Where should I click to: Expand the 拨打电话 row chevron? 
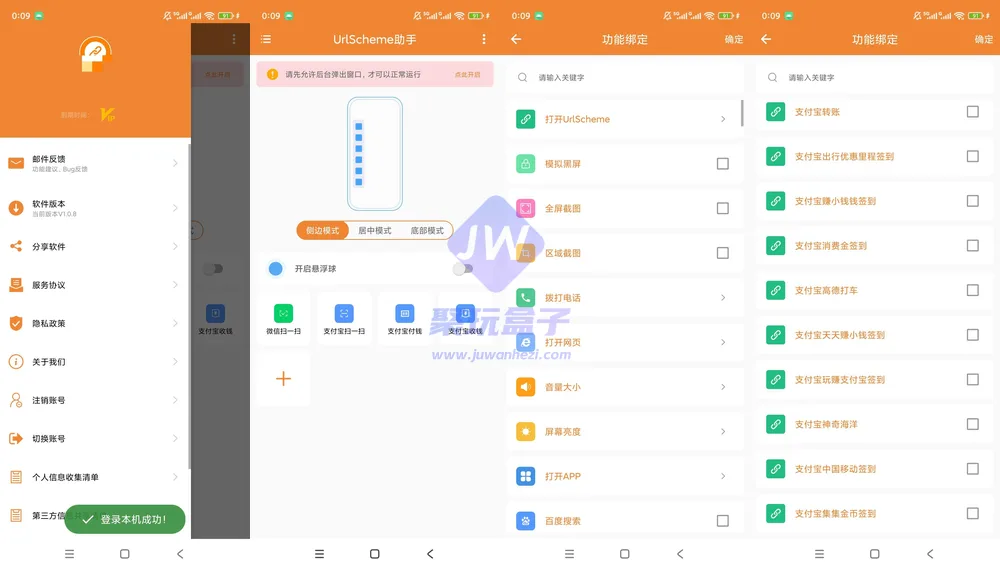pyautogui.click(x=723, y=297)
